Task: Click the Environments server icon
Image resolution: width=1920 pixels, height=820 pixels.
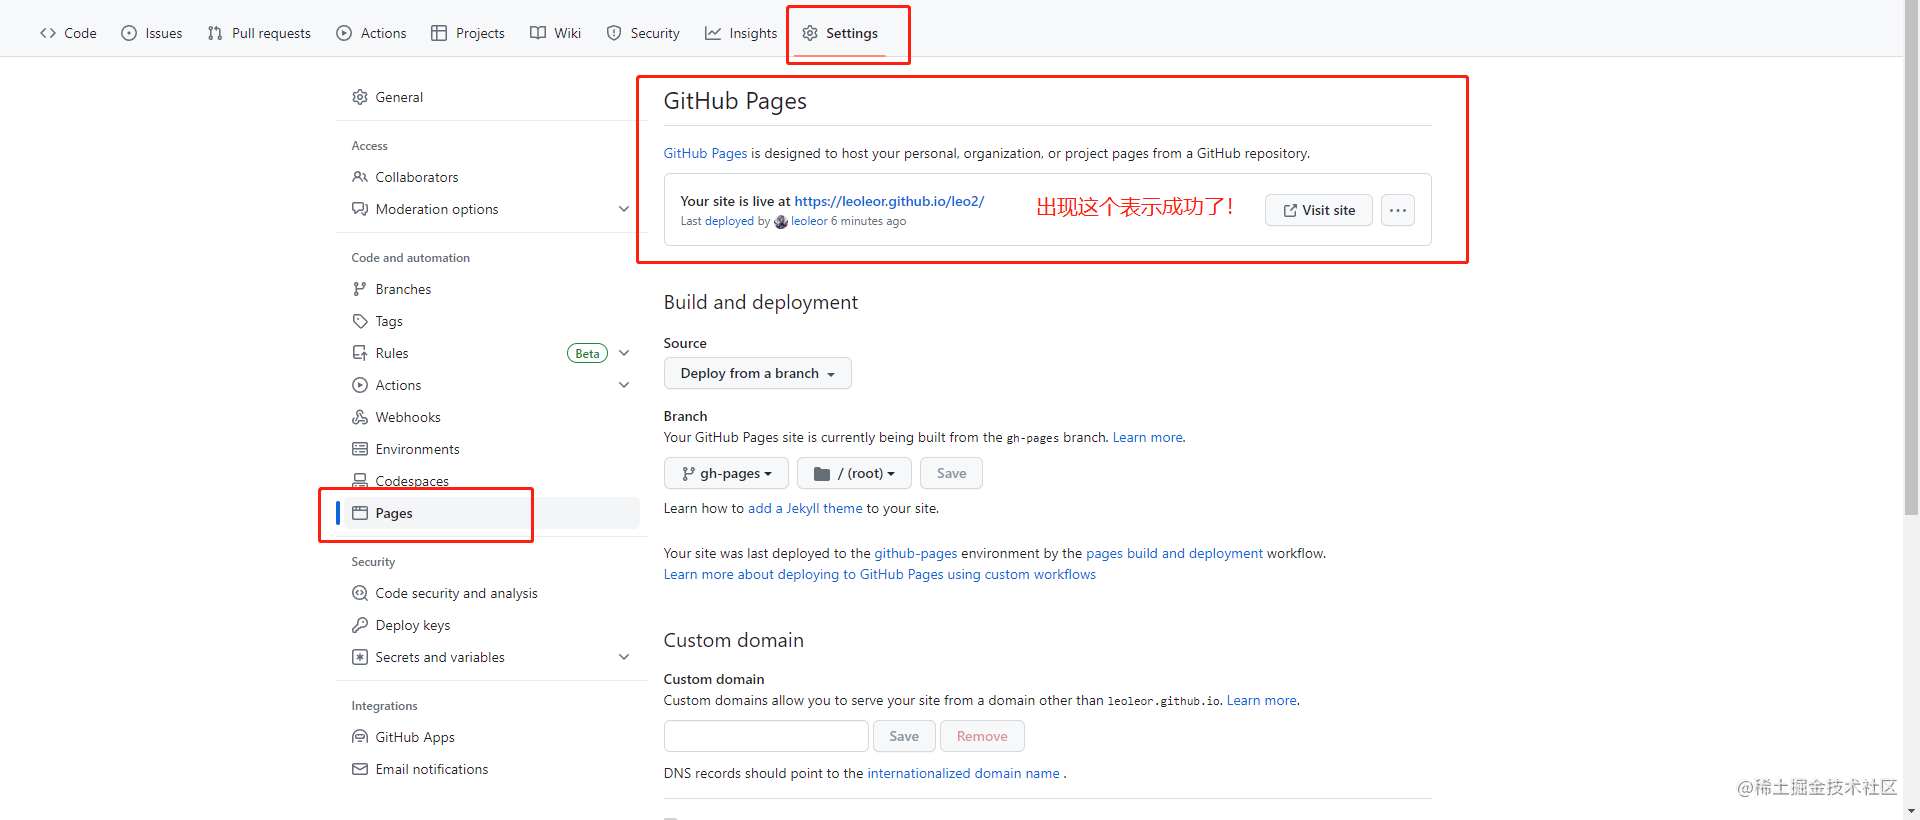Action: [360, 449]
